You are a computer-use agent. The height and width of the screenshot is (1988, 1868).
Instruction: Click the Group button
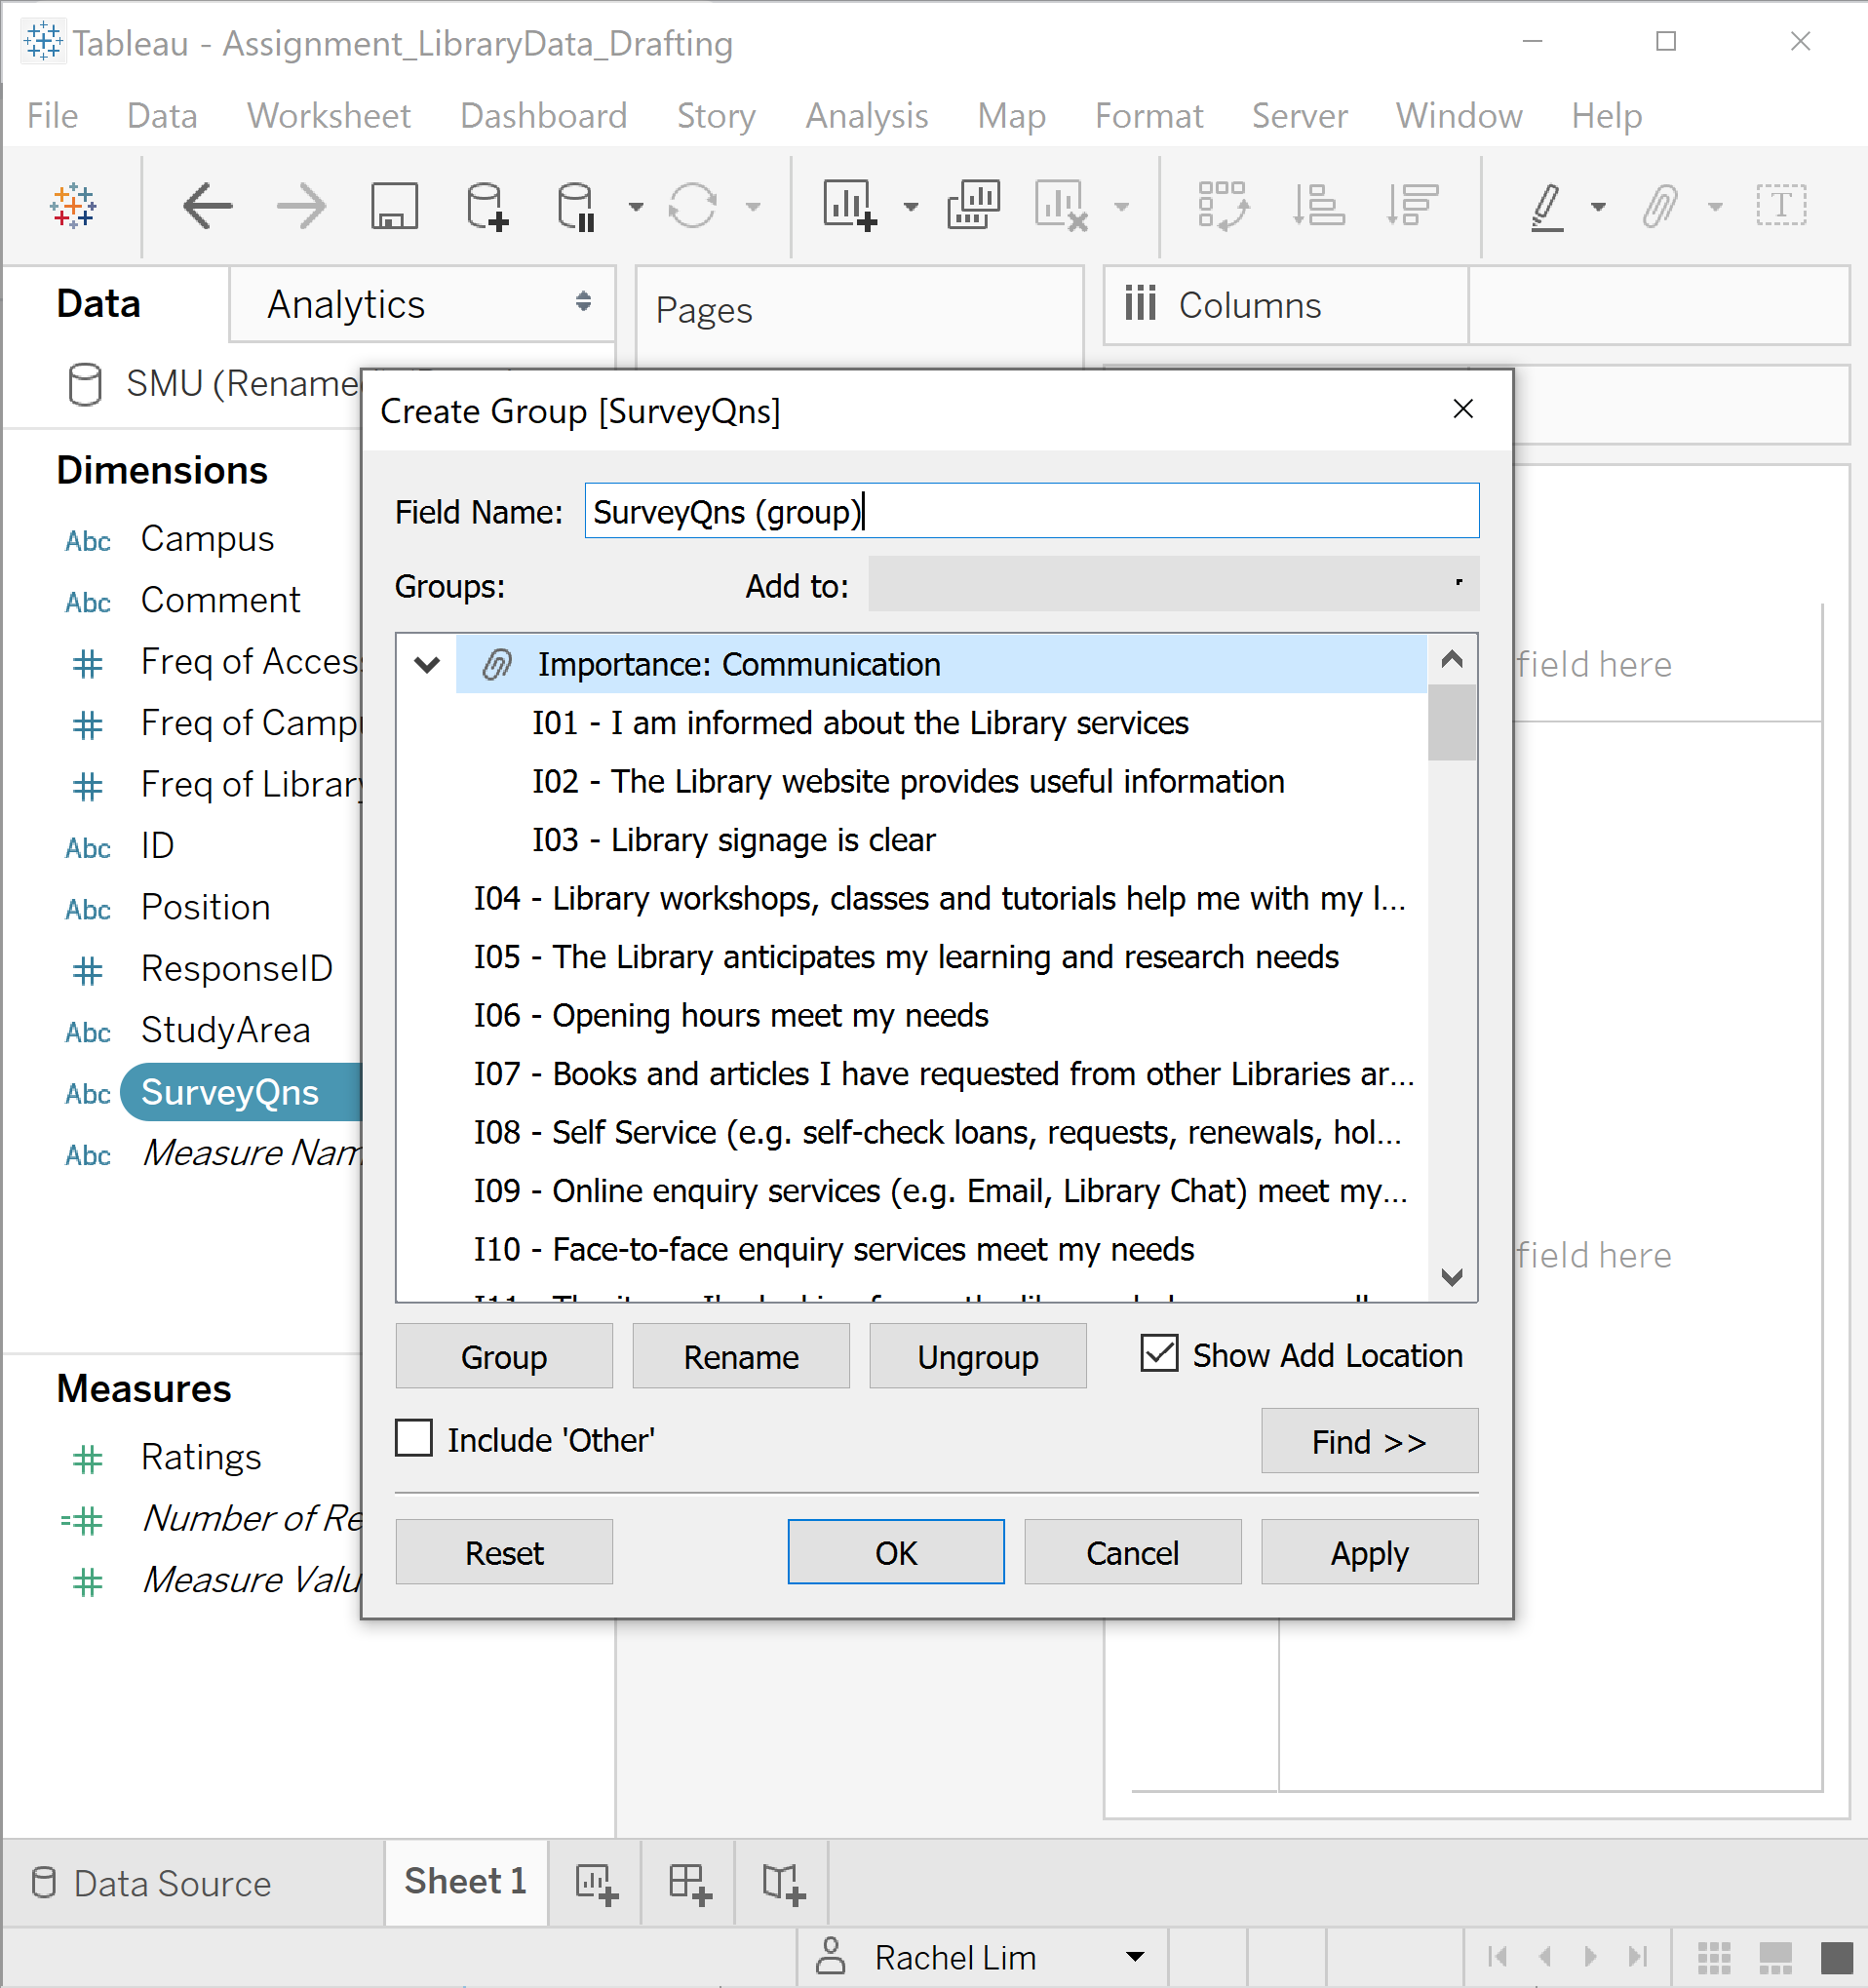click(504, 1356)
